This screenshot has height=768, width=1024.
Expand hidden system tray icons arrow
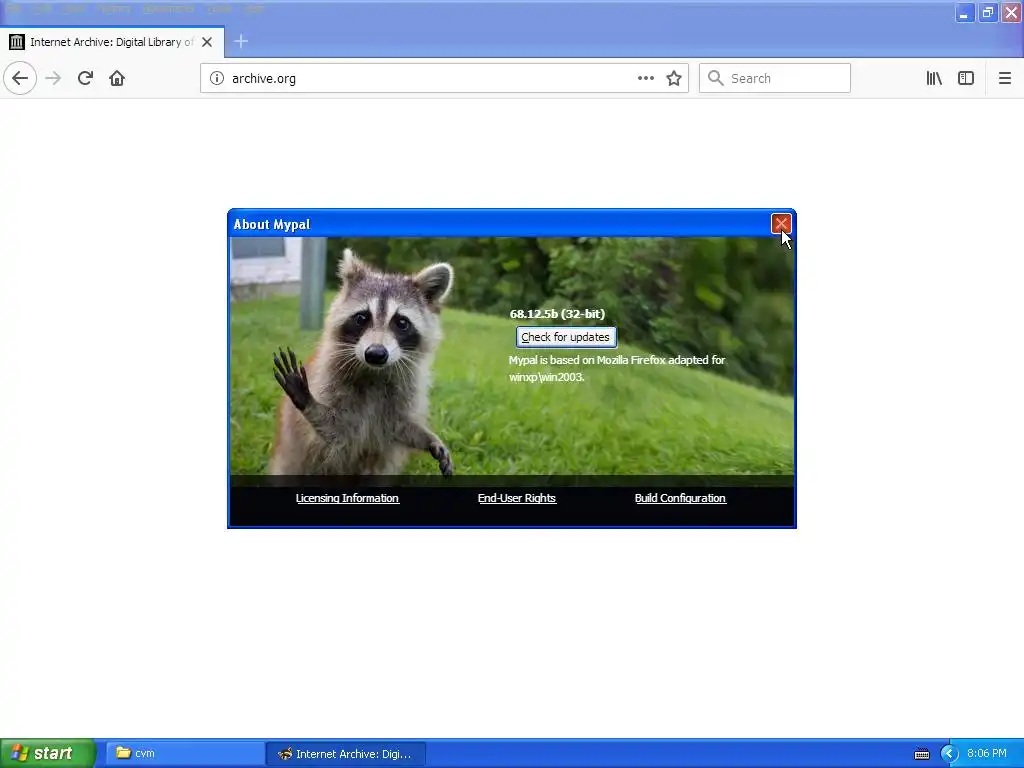(x=949, y=754)
